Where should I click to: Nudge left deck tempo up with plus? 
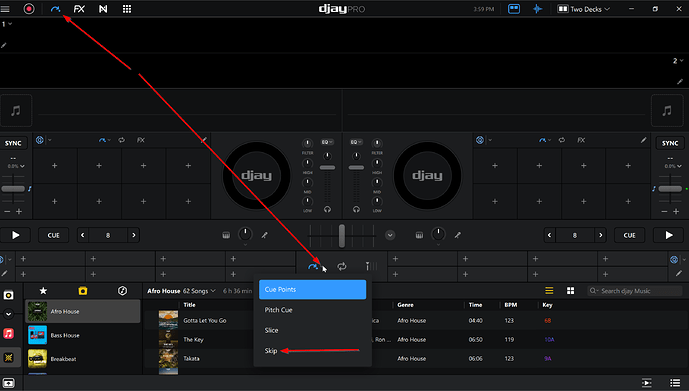point(19,212)
